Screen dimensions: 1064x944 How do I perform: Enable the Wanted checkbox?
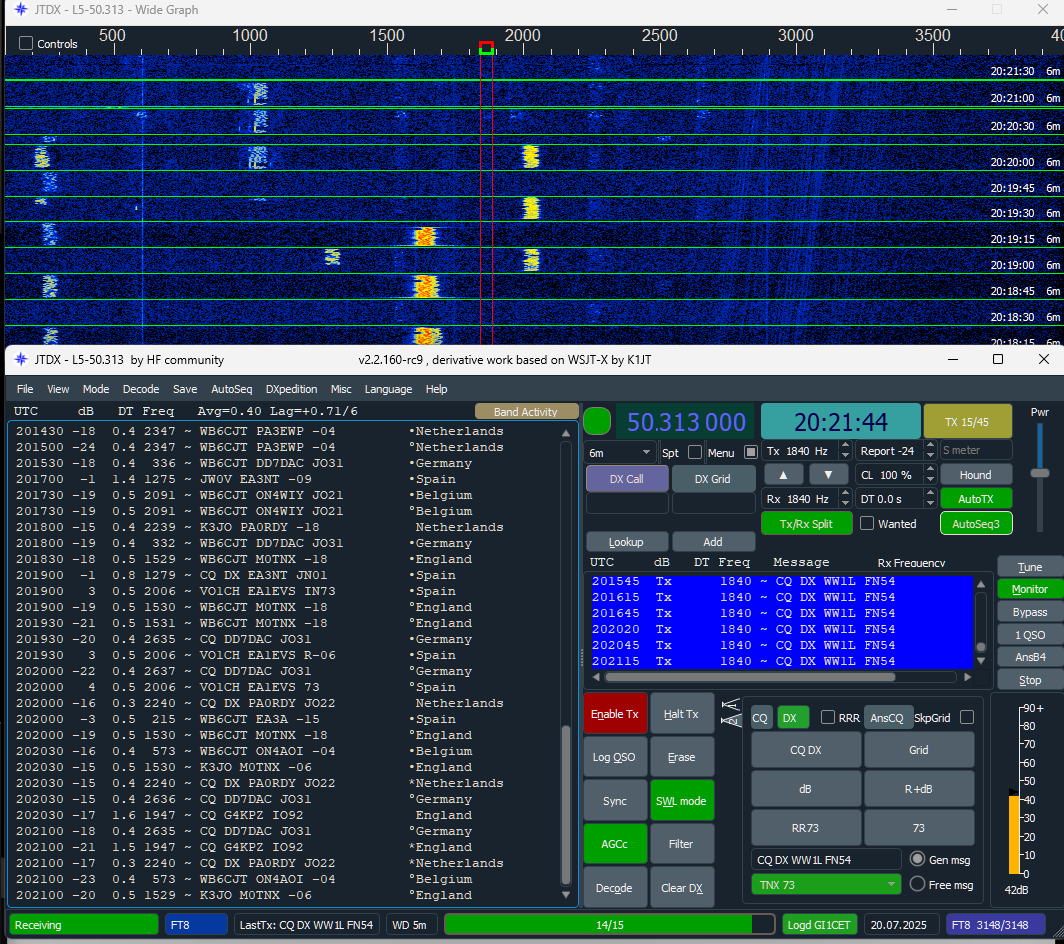click(x=867, y=523)
